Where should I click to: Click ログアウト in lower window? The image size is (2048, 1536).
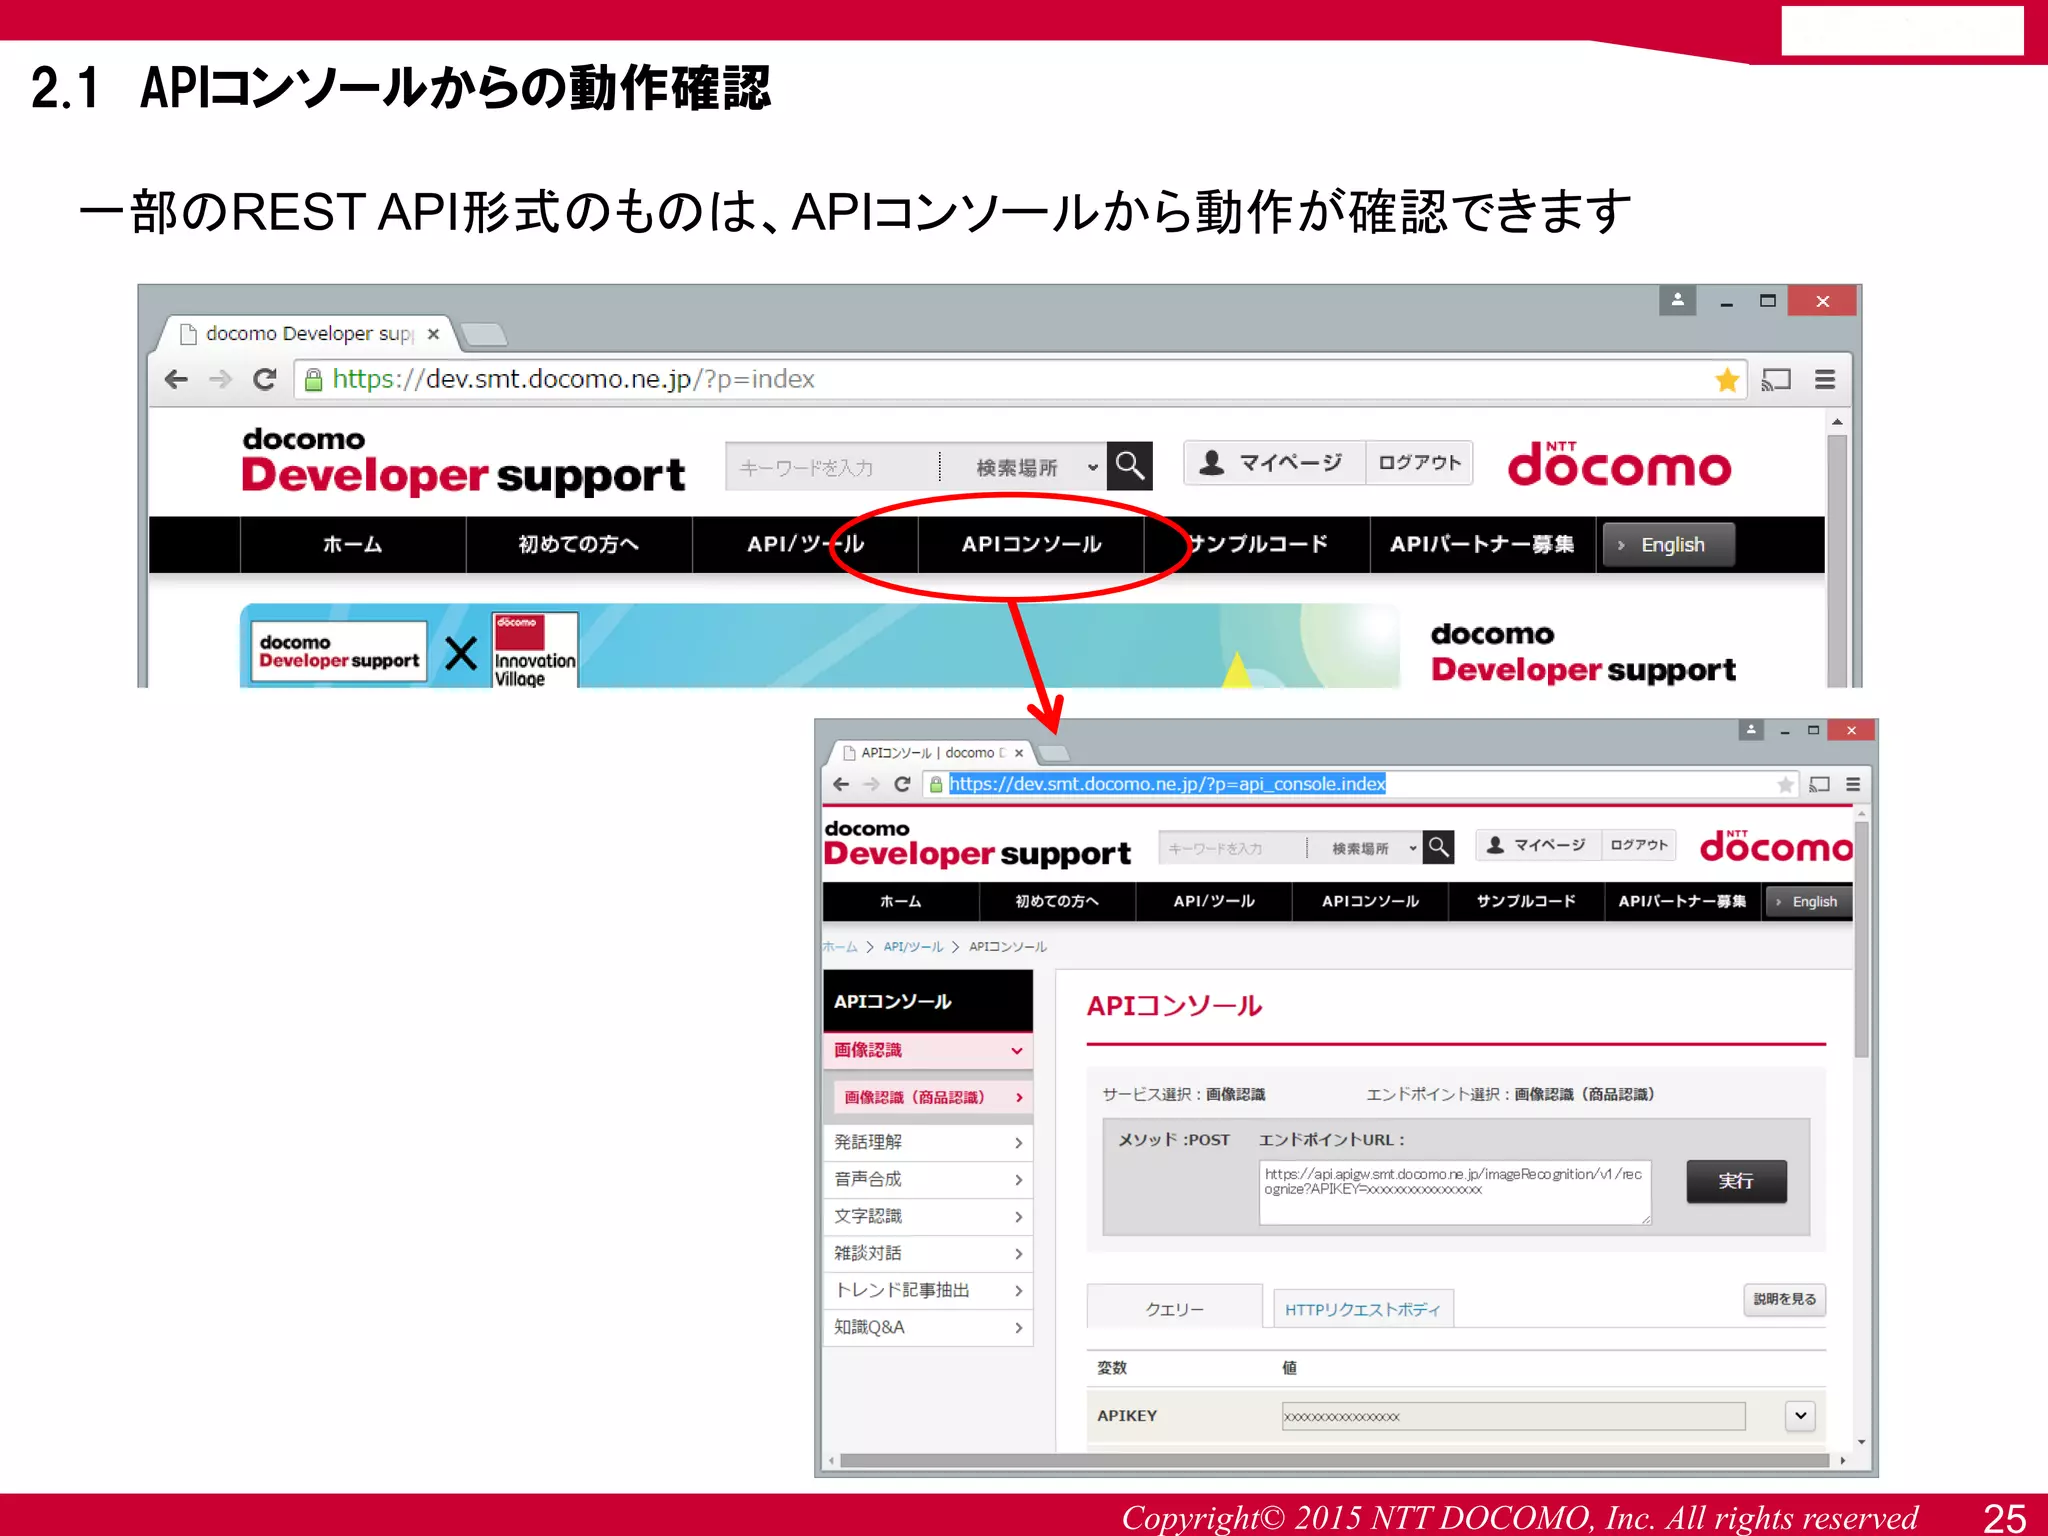click(x=1639, y=845)
